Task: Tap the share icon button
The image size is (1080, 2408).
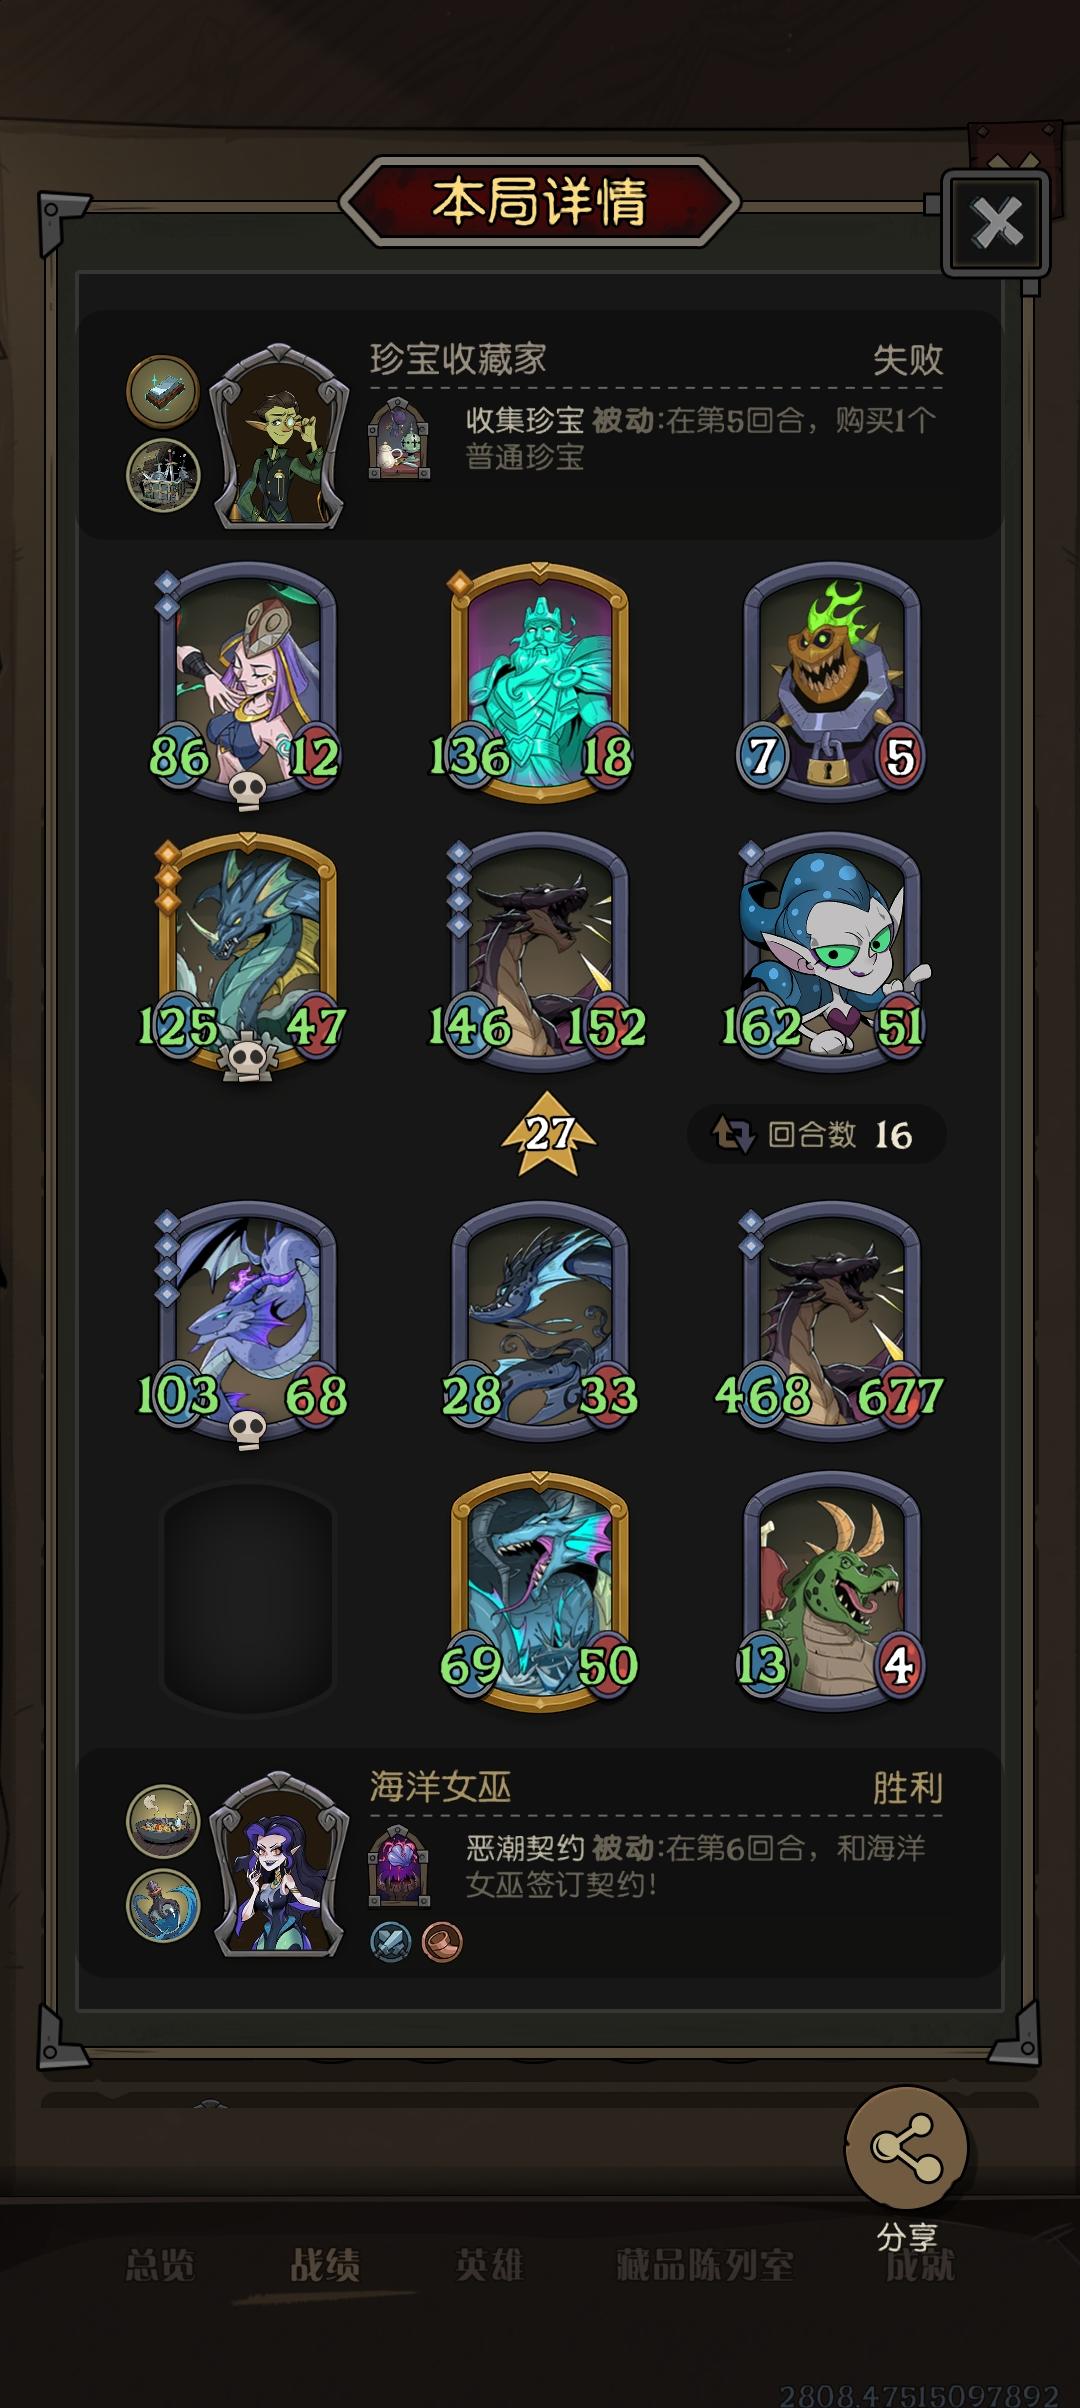Action: click(x=906, y=2147)
